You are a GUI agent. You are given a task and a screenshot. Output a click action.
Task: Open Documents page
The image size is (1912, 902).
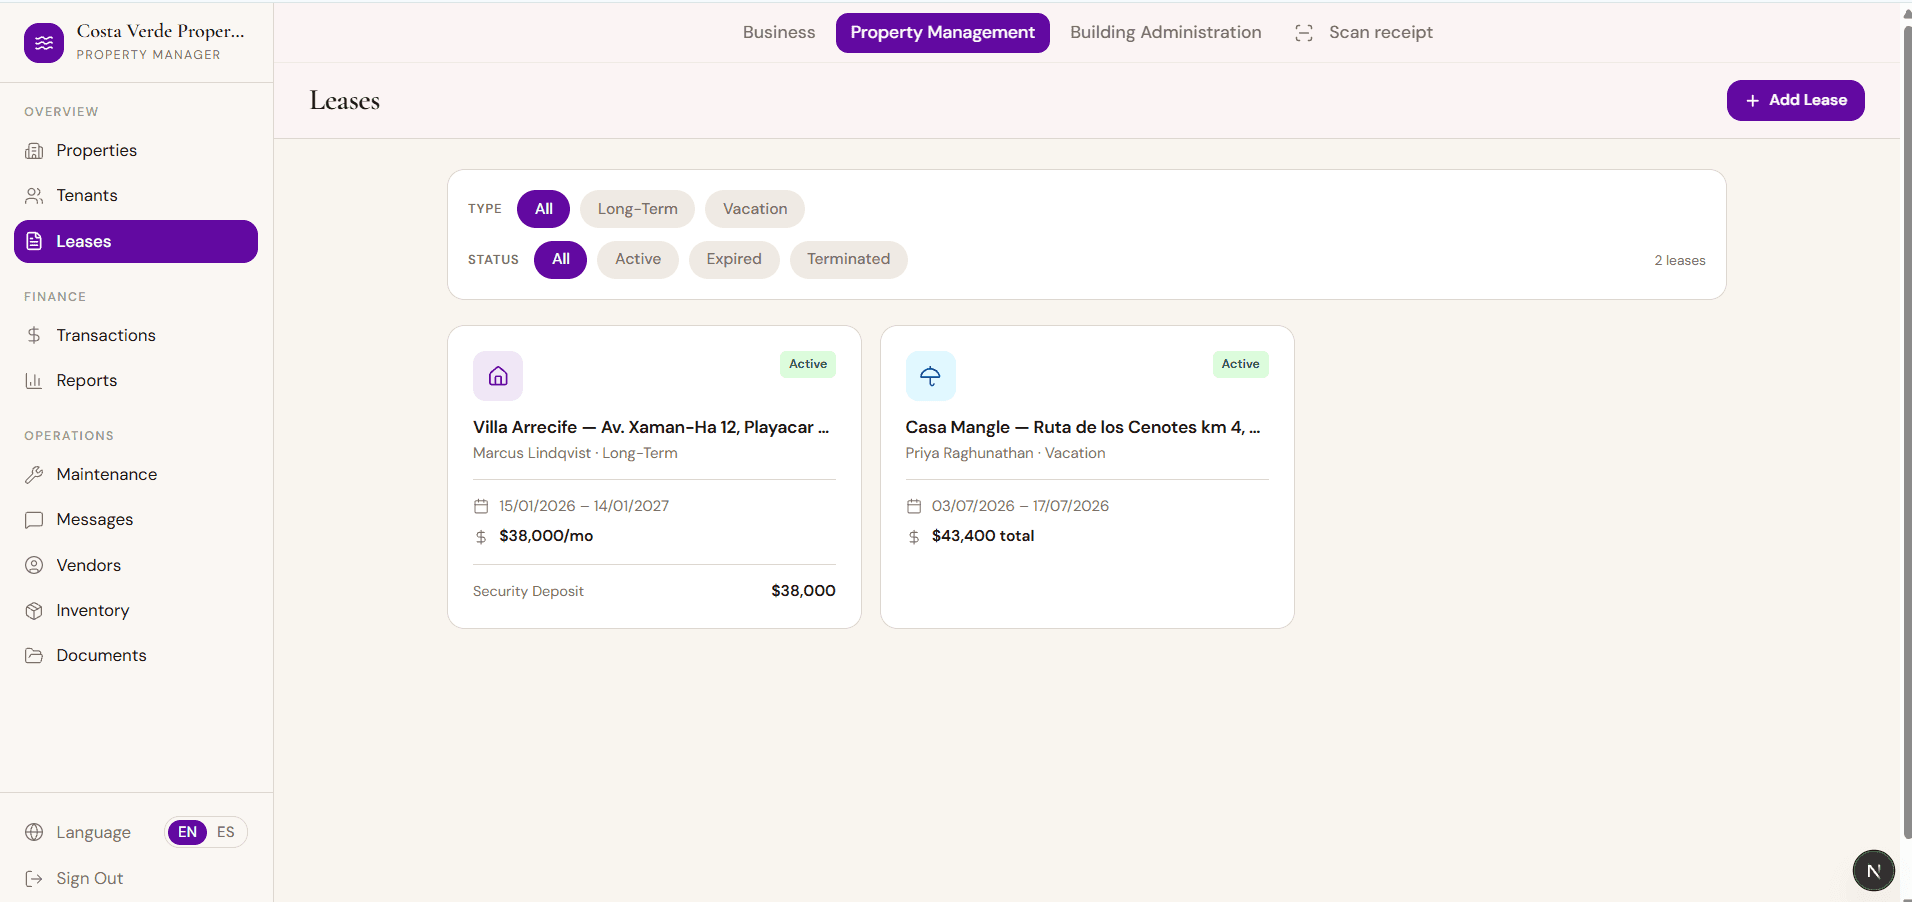pyautogui.click(x=136, y=655)
